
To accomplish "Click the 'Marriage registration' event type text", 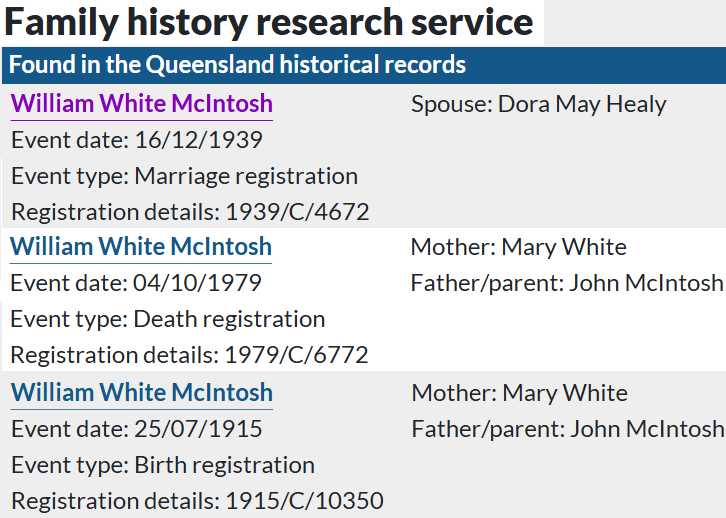I will pyautogui.click(x=246, y=176).
